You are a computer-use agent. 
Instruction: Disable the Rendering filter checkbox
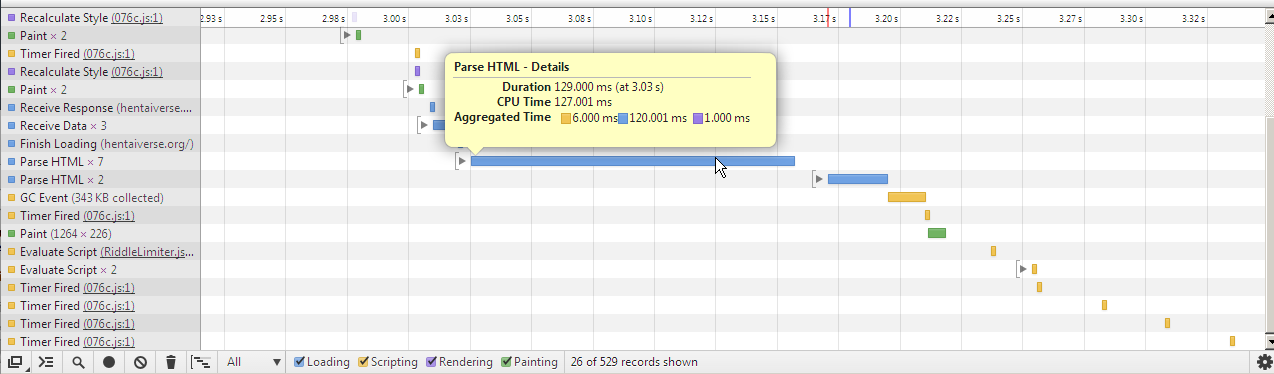coord(432,362)
